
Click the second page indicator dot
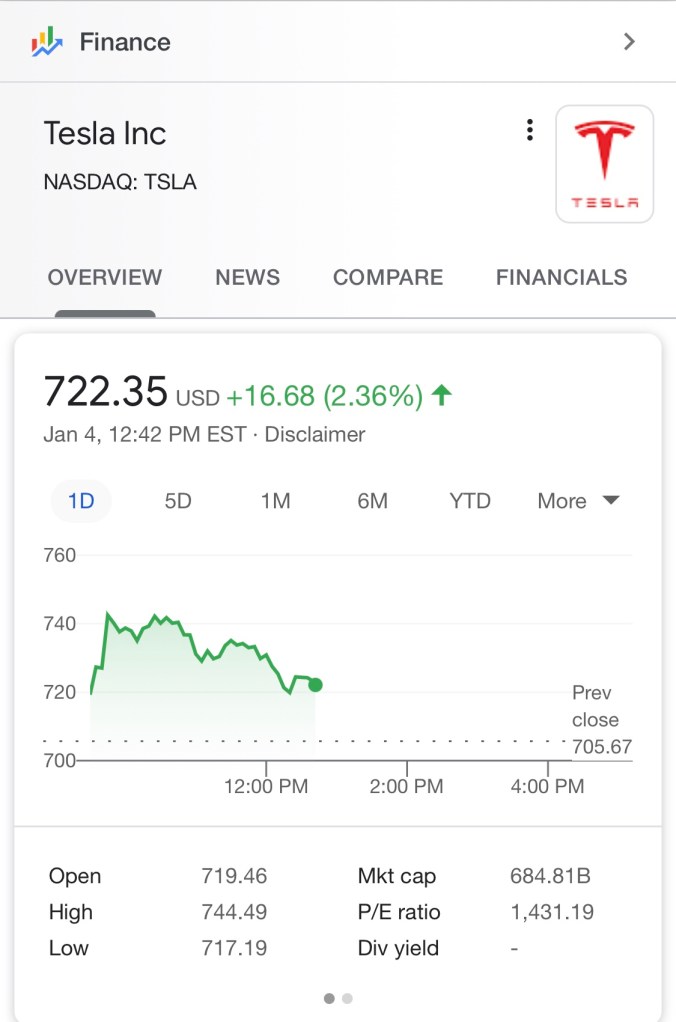tap(347, 998)
